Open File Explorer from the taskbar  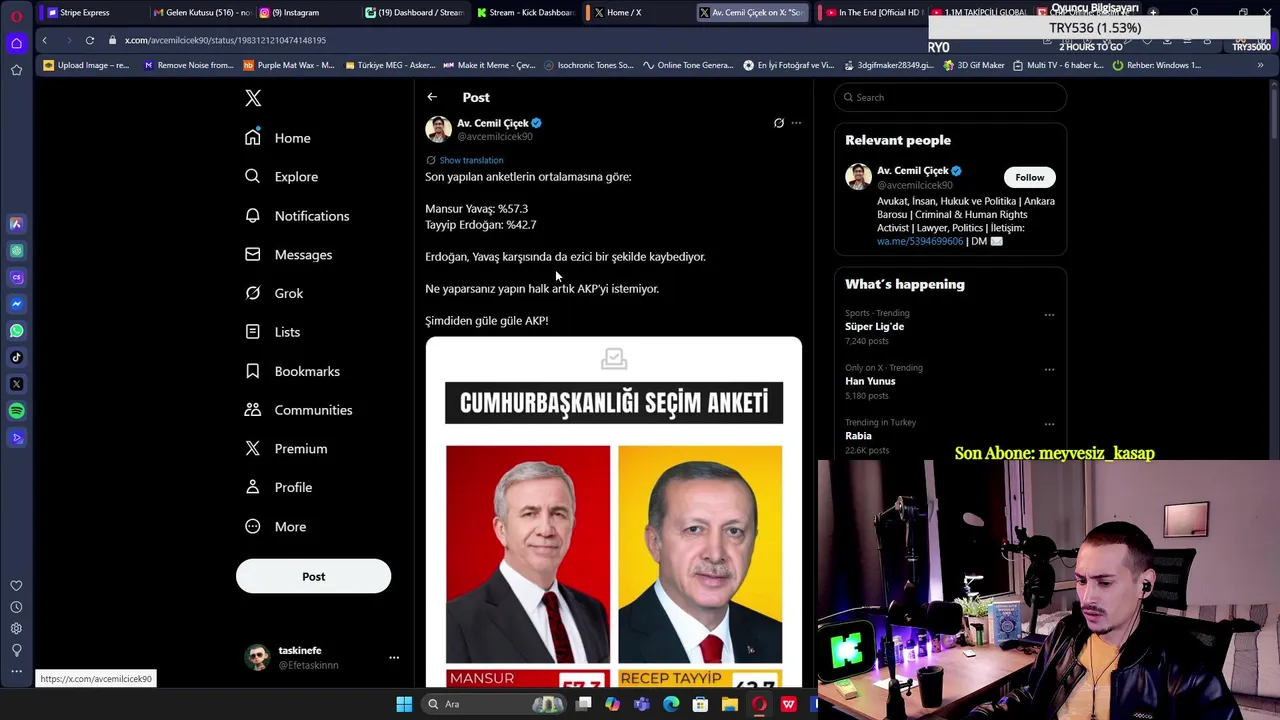pos(730,704)
